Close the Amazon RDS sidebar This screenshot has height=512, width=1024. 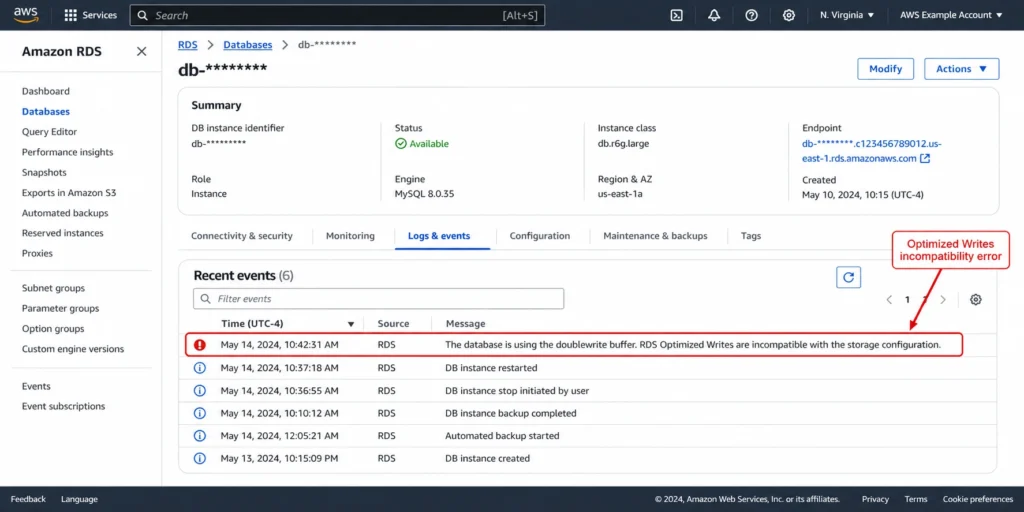(x=141, y=52)
